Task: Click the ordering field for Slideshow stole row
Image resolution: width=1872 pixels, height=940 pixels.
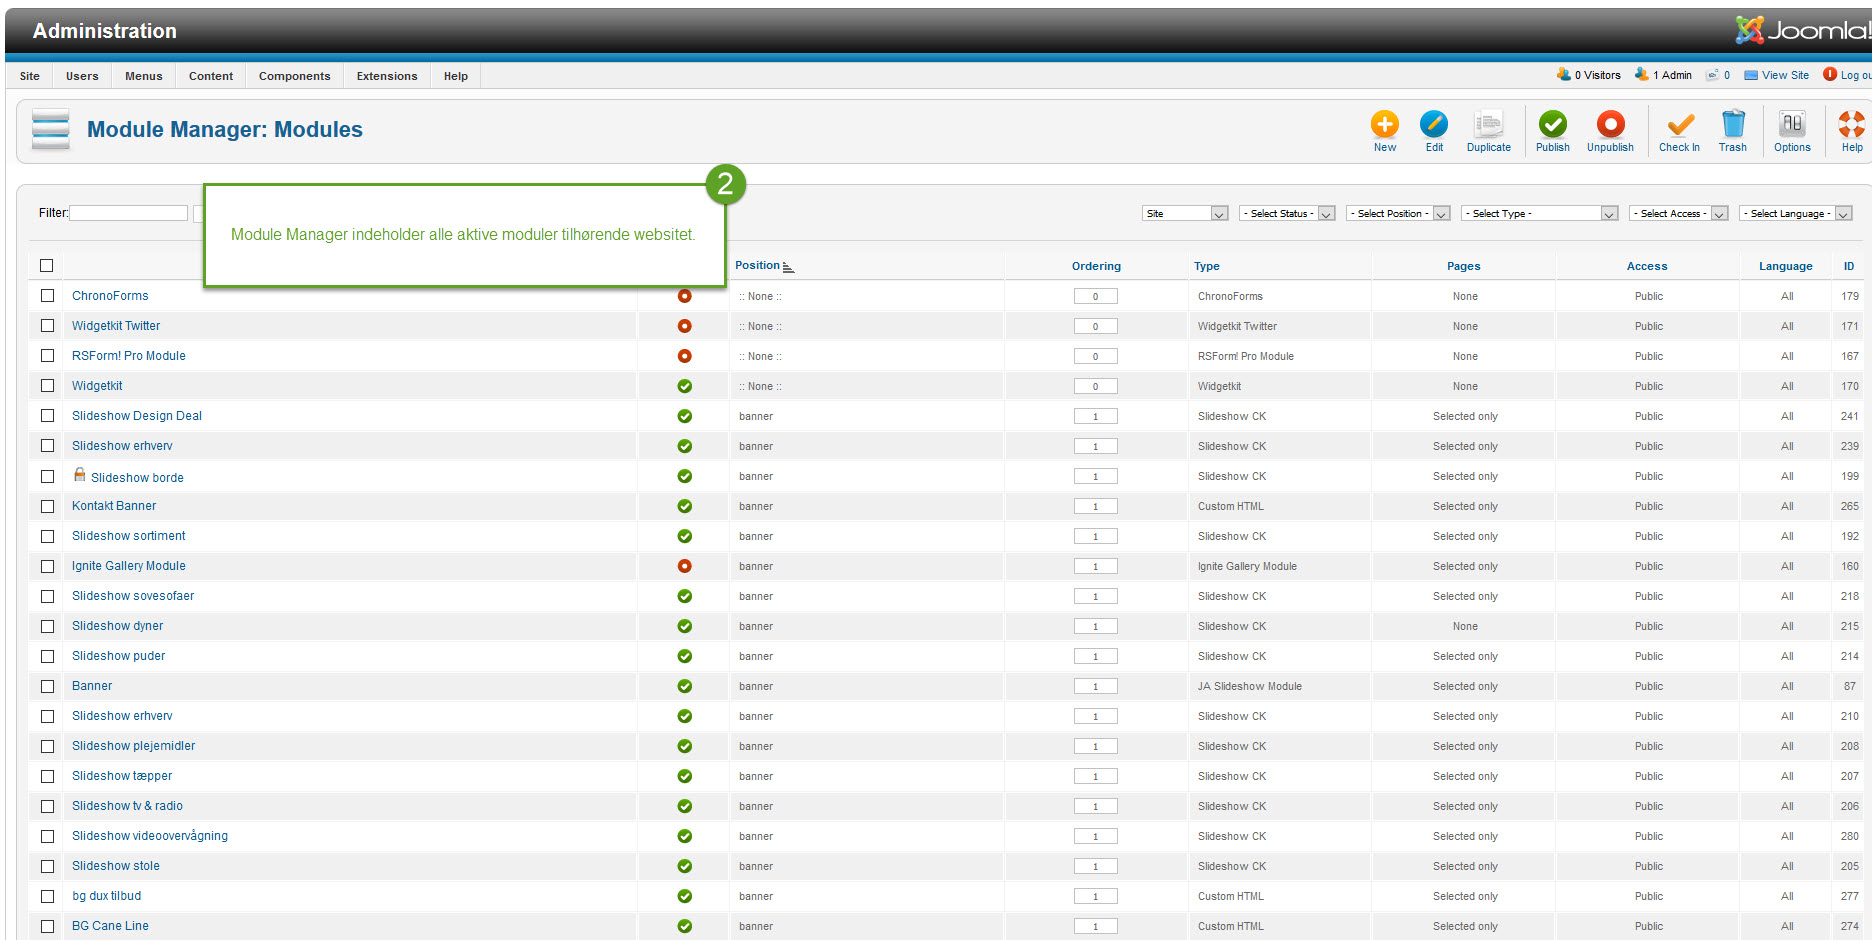Action: tap(1095, 866)
